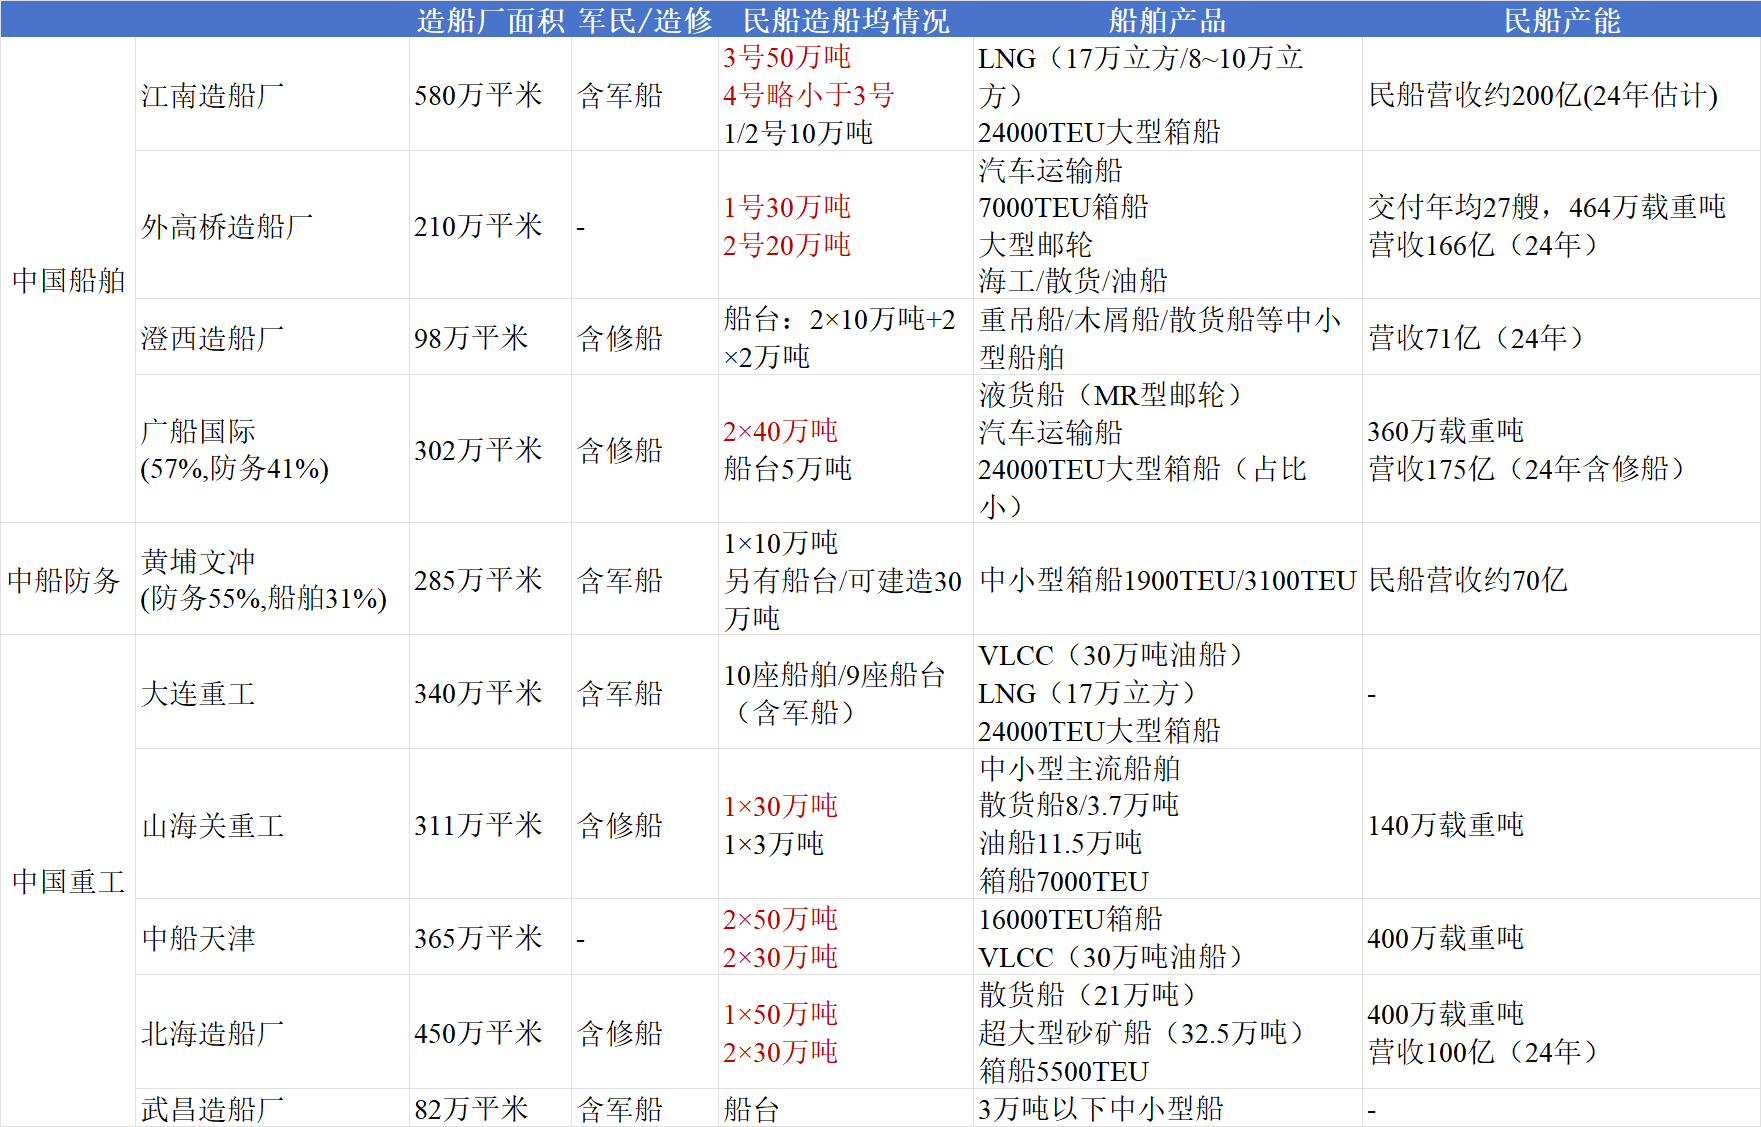
Task: Click 含军船 in the 大连重工 row
Action: coord(620,693)
